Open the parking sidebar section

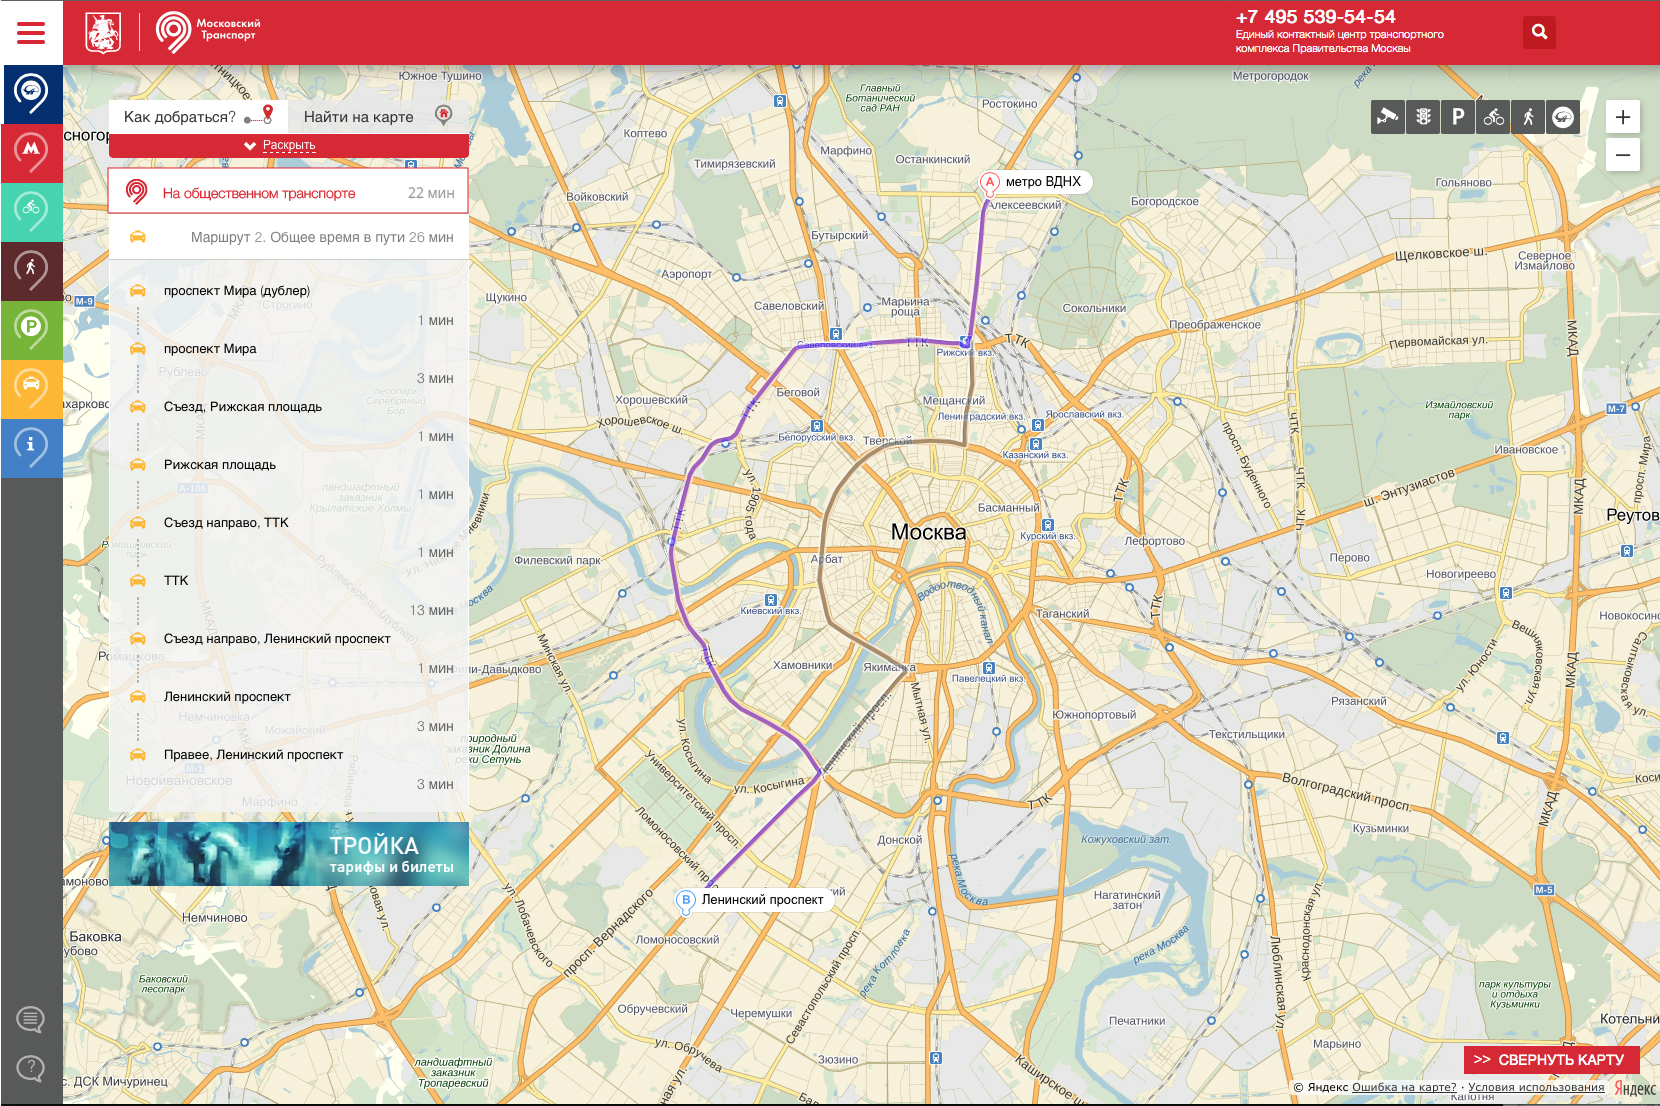click(32, 329)
